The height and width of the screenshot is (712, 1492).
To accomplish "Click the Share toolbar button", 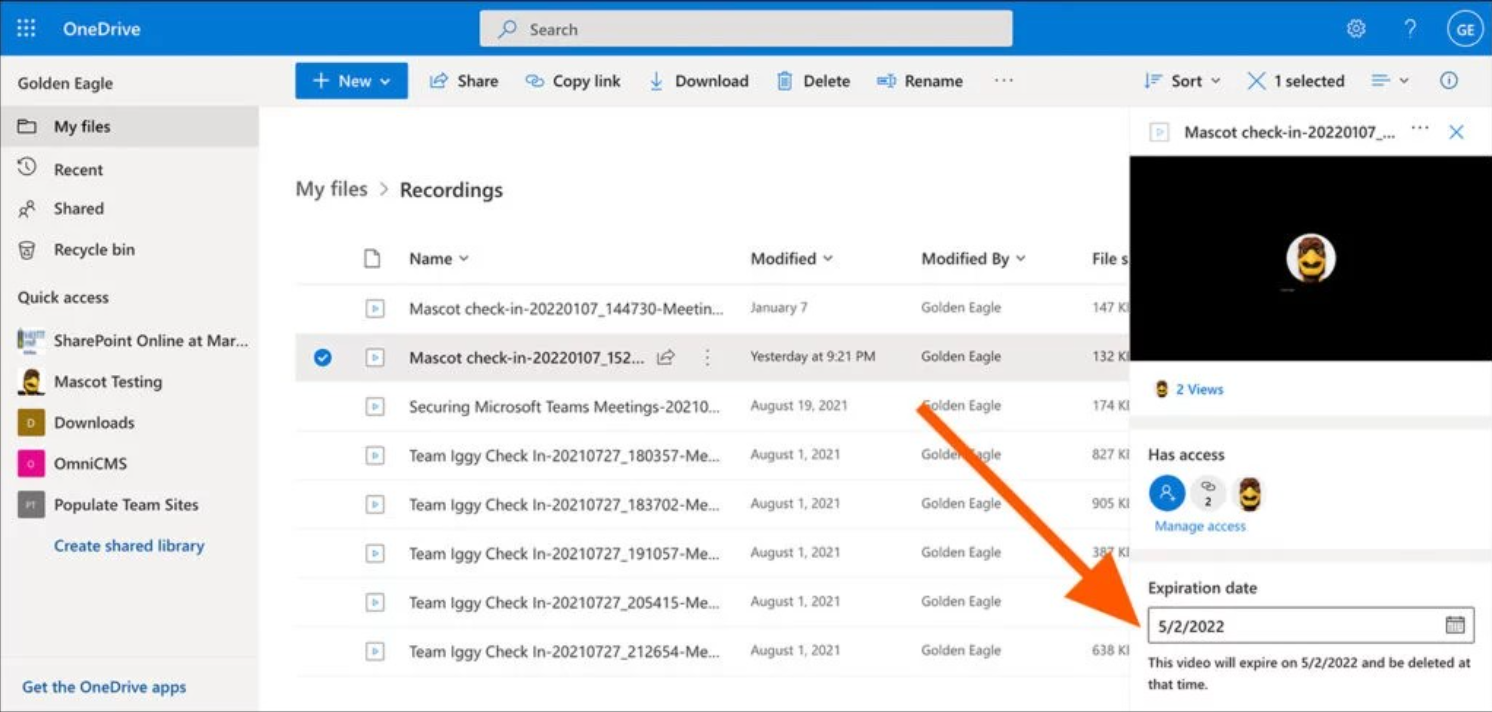I will 464,81.
